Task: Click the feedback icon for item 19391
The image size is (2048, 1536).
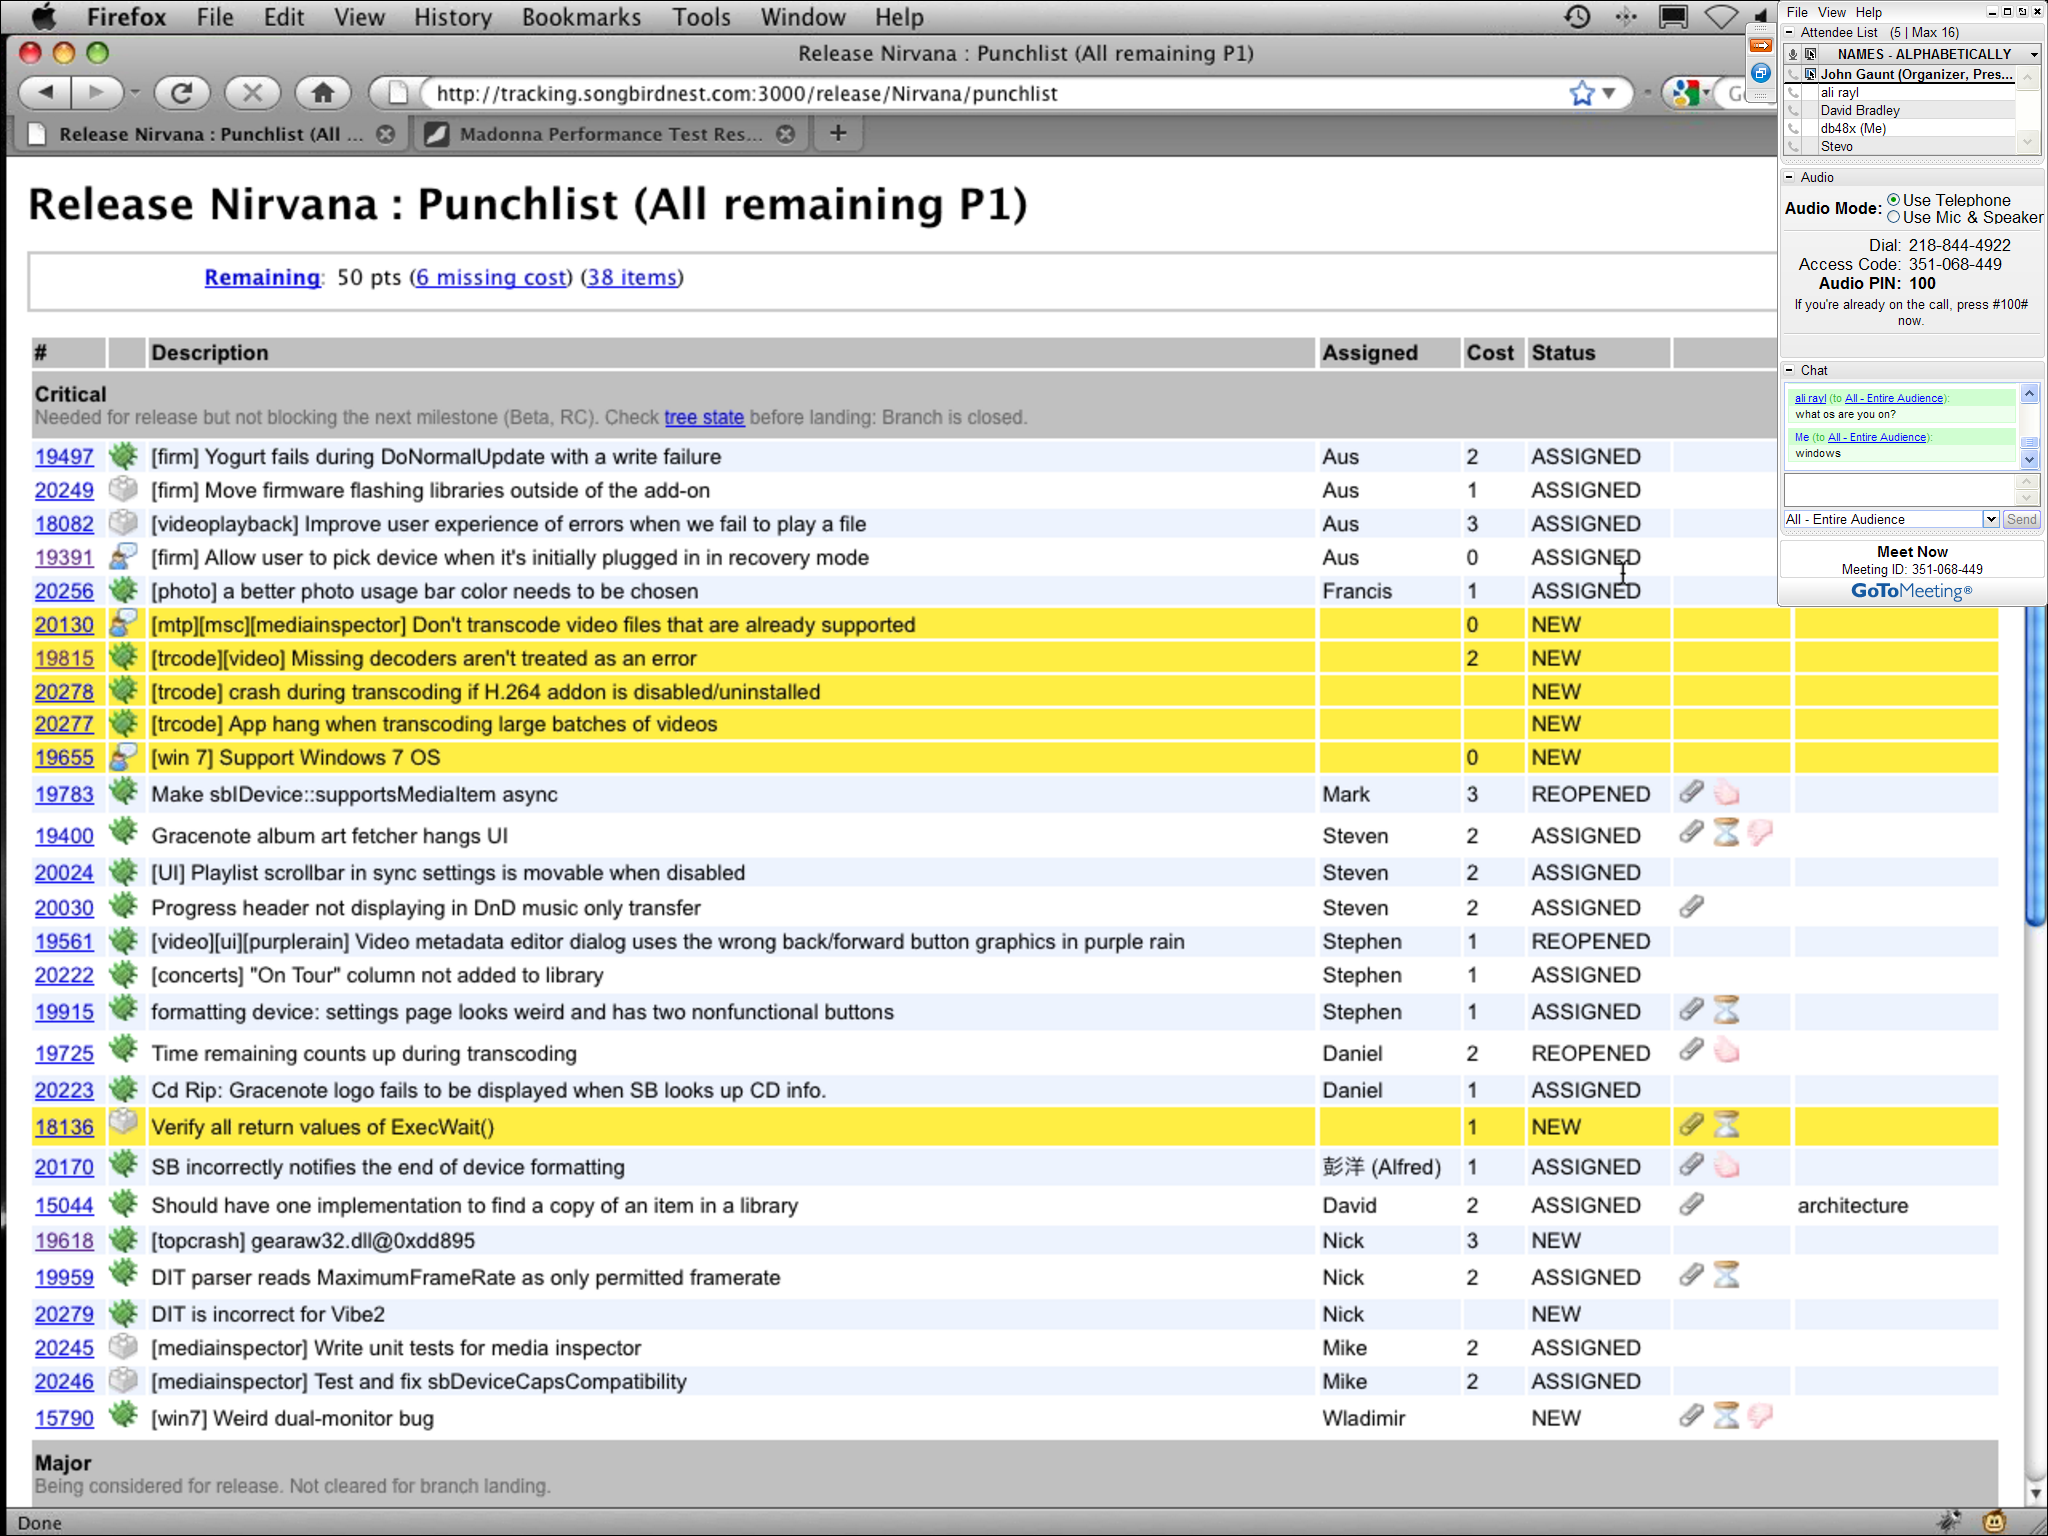Action: pyautogui.click(x=123, y=556)
